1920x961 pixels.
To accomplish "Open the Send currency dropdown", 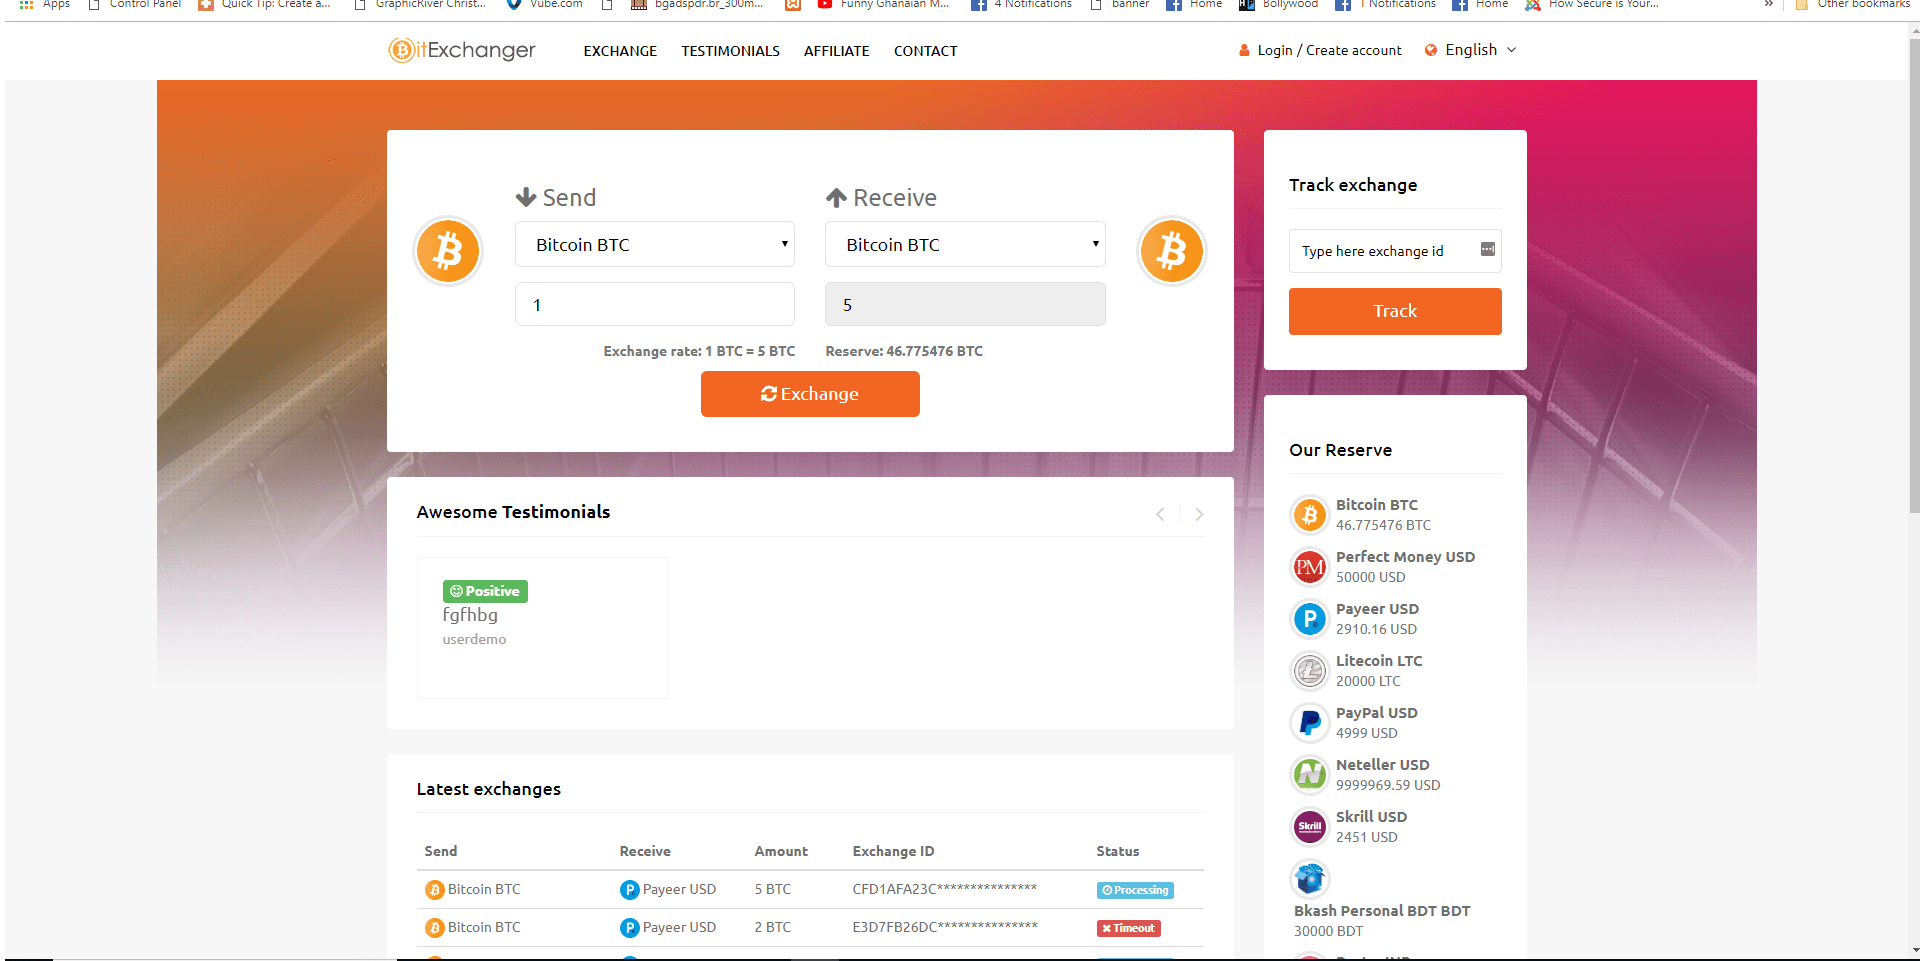I will [x=654, y=245].
